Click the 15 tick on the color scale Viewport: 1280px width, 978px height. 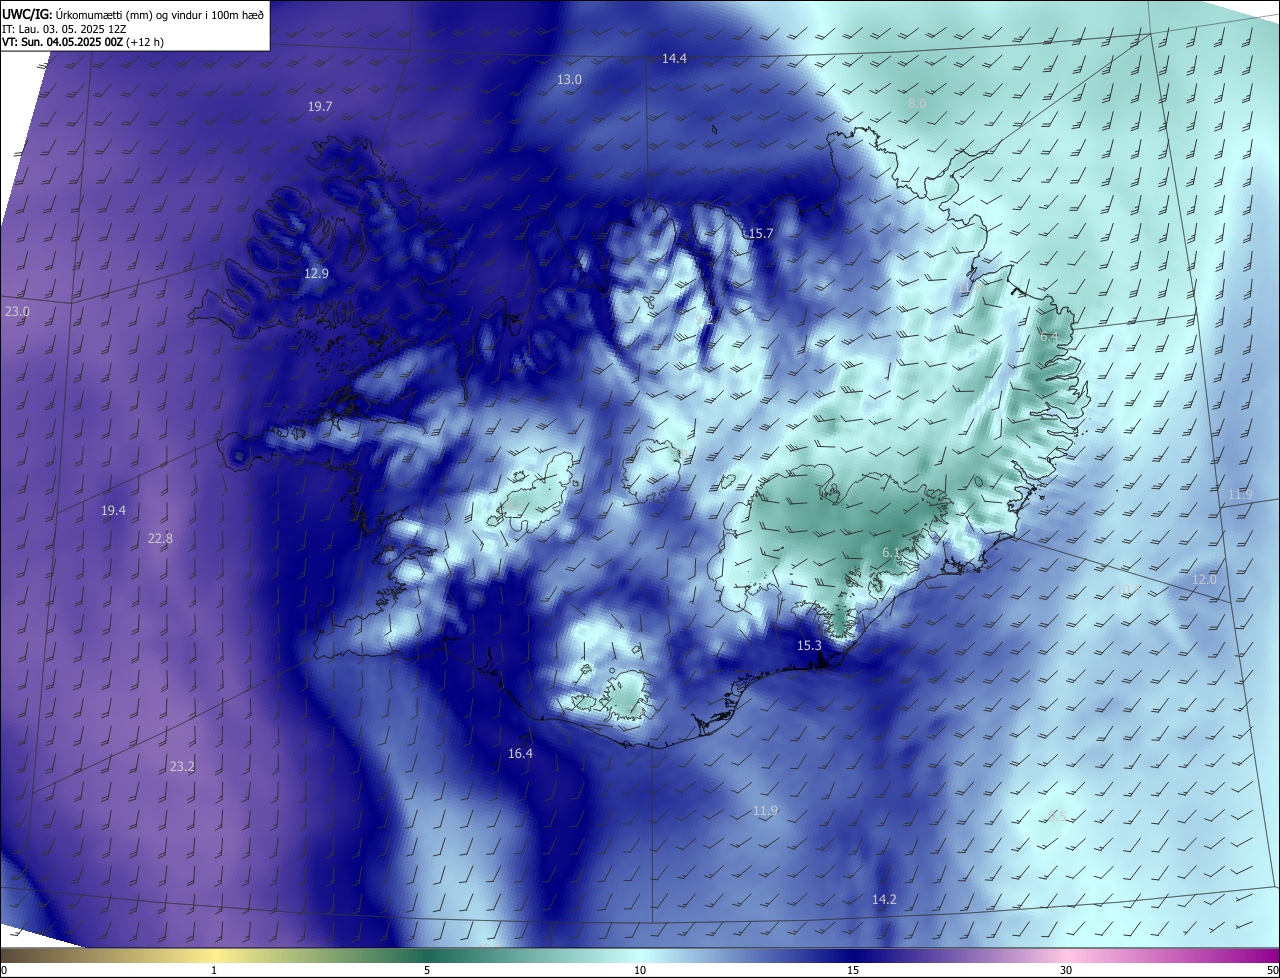point(853,970)
